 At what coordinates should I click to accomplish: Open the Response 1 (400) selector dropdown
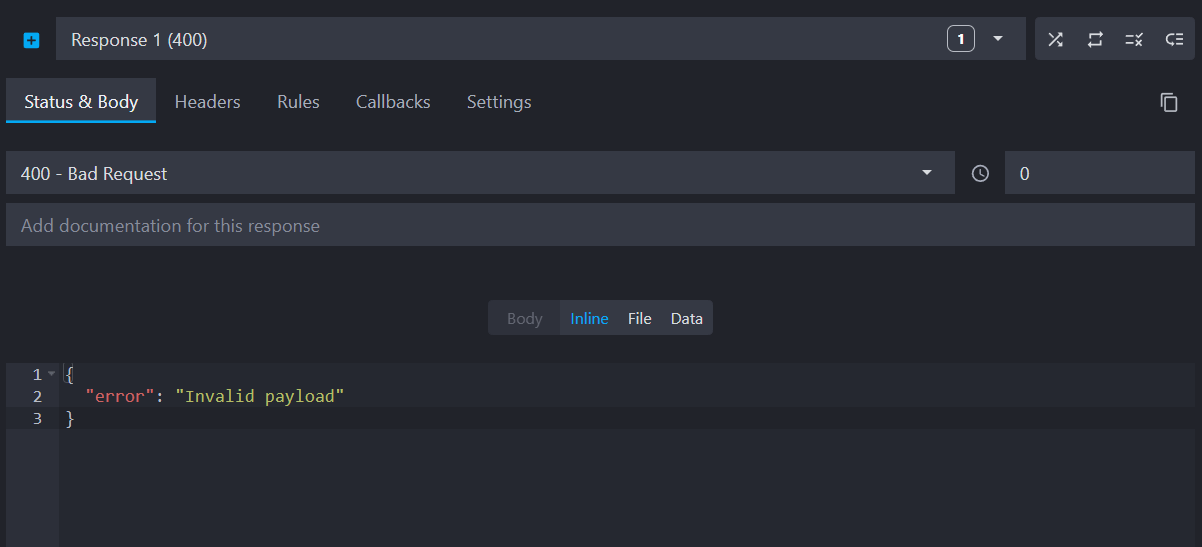(x=997, y=40)
